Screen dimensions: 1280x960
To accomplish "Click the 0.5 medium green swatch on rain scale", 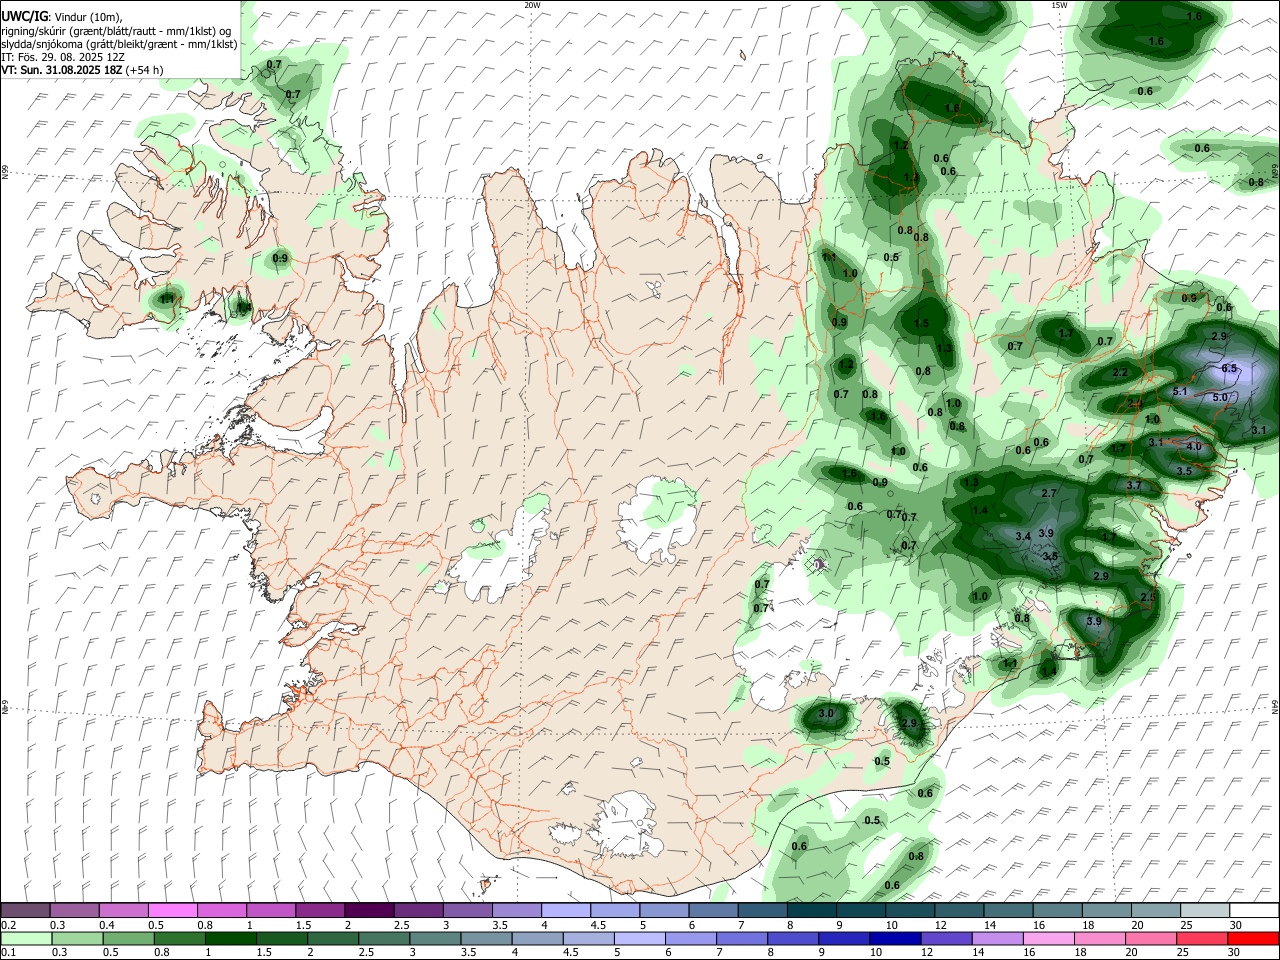I will (128, 938).
